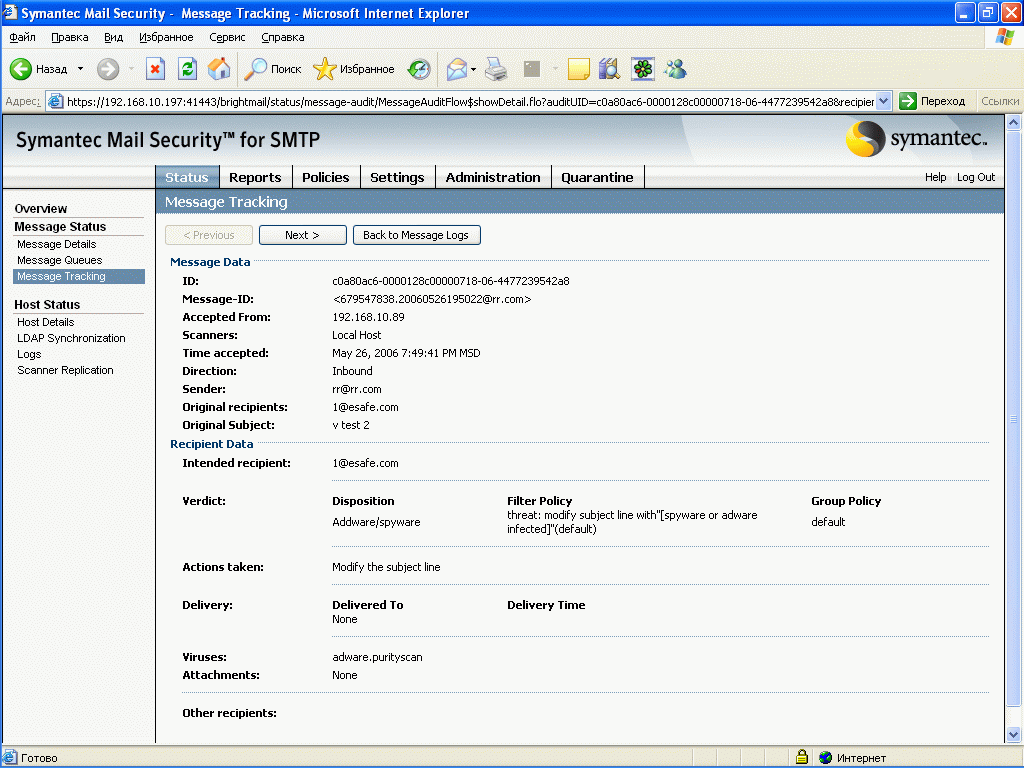Expand the Back button history dropdown arrow
Viewport: 1024px width, 768px height.
coord(81,69)
